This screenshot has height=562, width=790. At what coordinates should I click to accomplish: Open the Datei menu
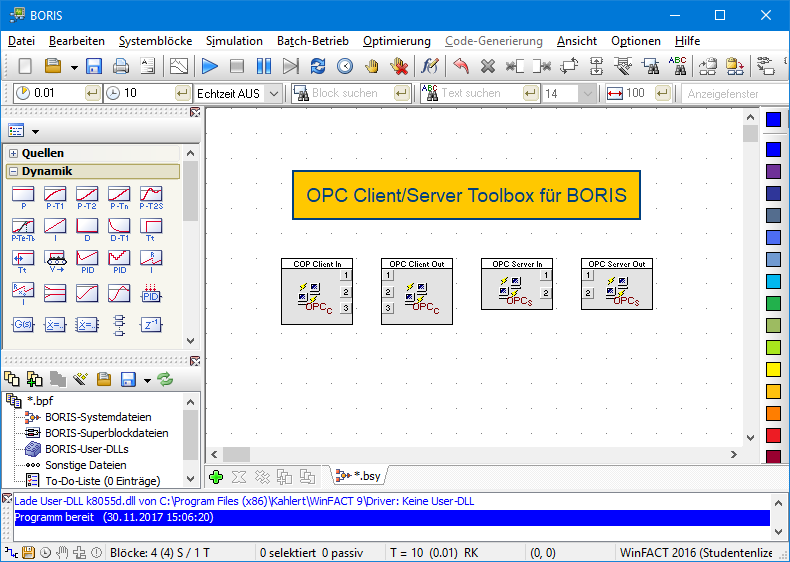click(22, 41)
